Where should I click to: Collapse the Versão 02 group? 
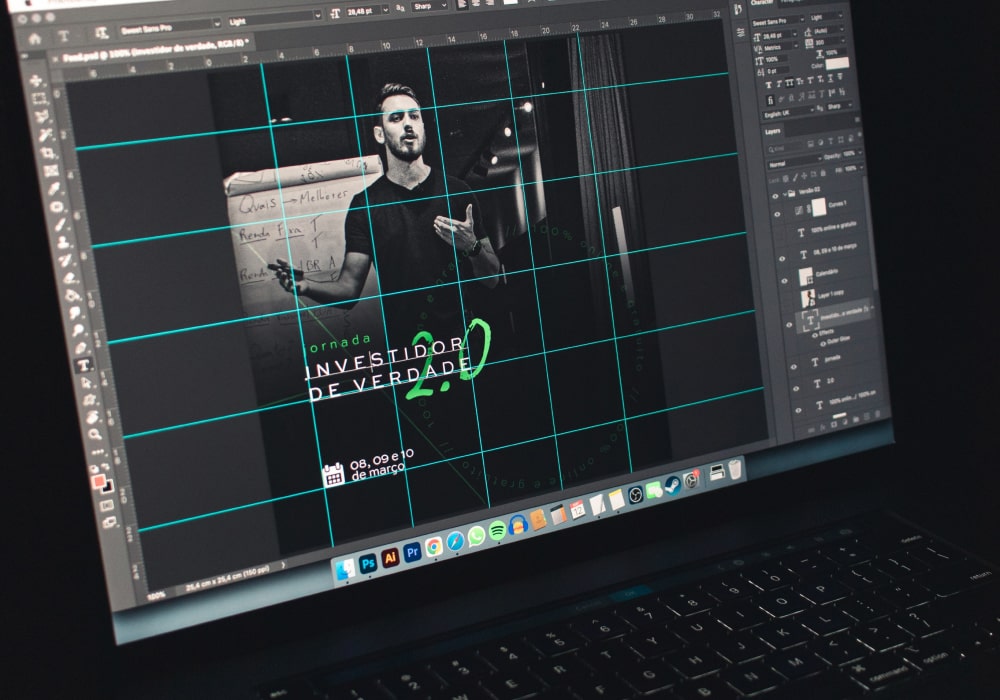pos(785,195)
